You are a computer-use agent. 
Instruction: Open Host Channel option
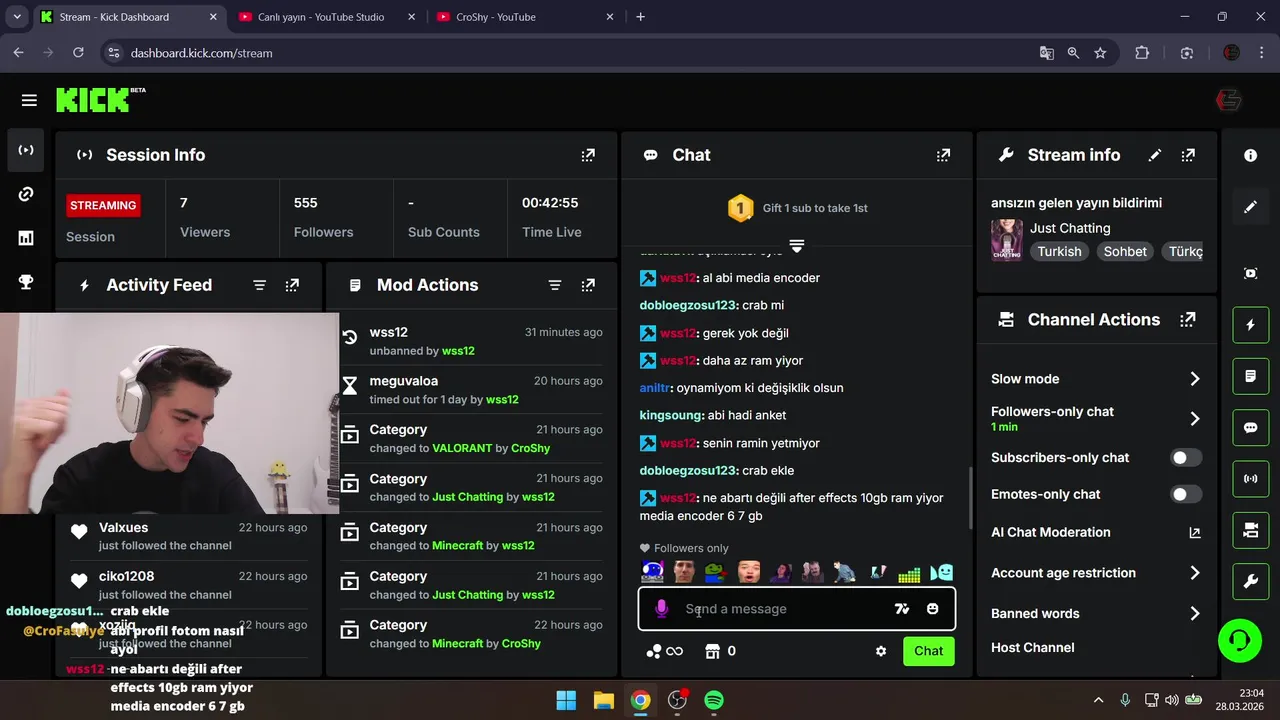tap(1033, 648)
